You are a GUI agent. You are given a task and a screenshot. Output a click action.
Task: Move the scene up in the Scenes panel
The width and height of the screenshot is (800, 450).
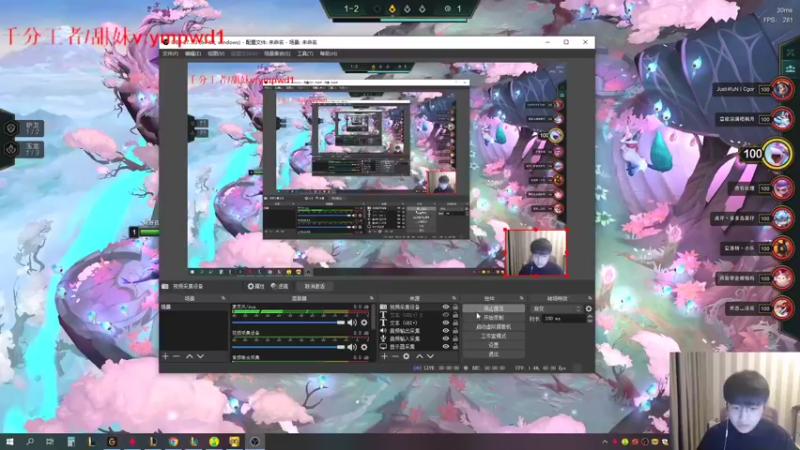pyautogui.click(x=189, y=356)
